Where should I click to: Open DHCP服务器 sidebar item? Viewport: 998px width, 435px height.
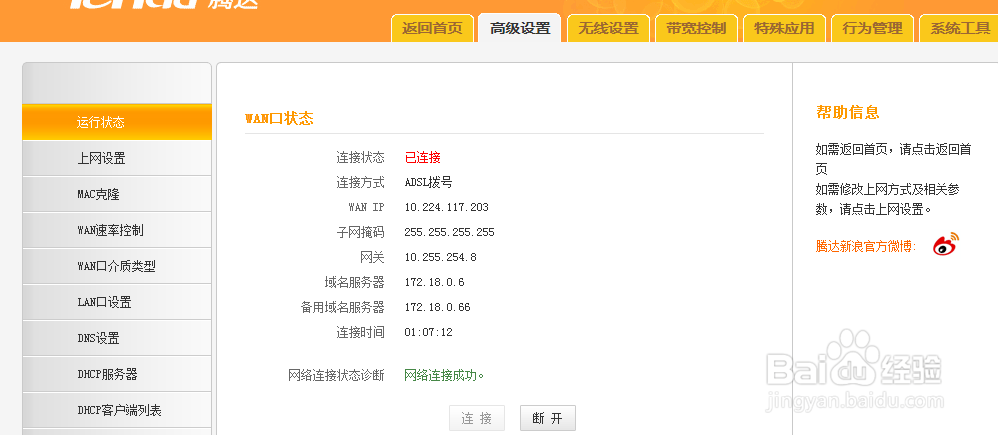coord(117,374)
